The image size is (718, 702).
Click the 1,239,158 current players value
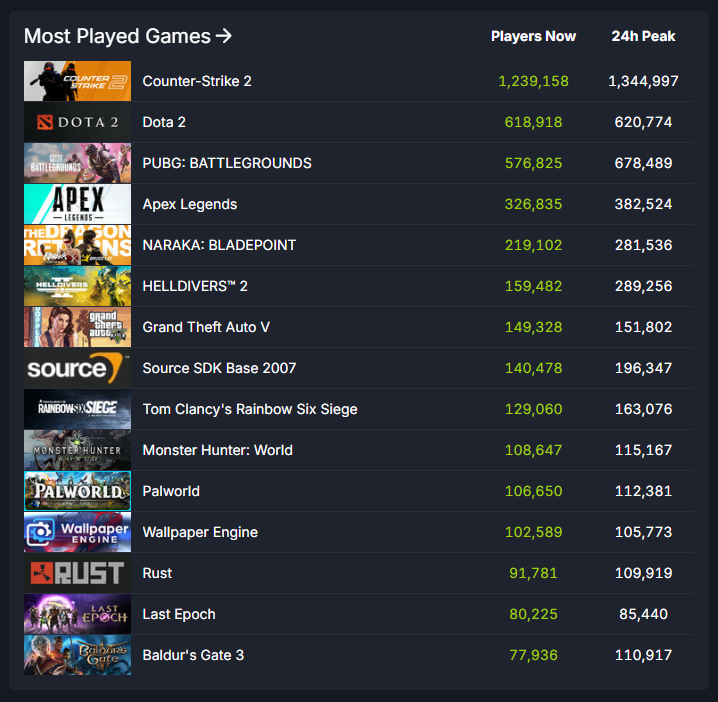click(533, 81)
